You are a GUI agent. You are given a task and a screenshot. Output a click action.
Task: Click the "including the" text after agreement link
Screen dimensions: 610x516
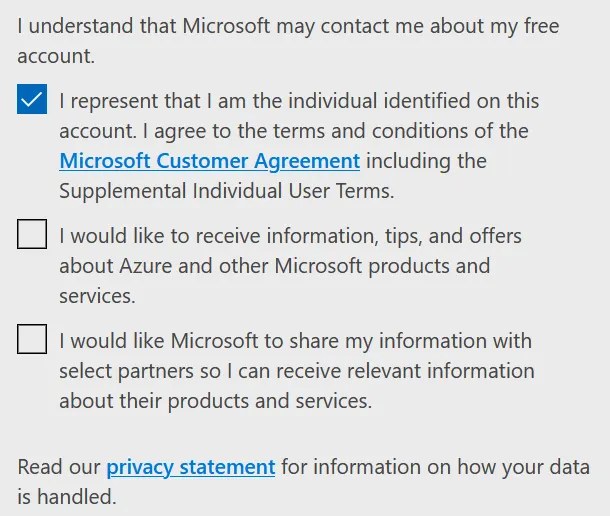point(425,161)
